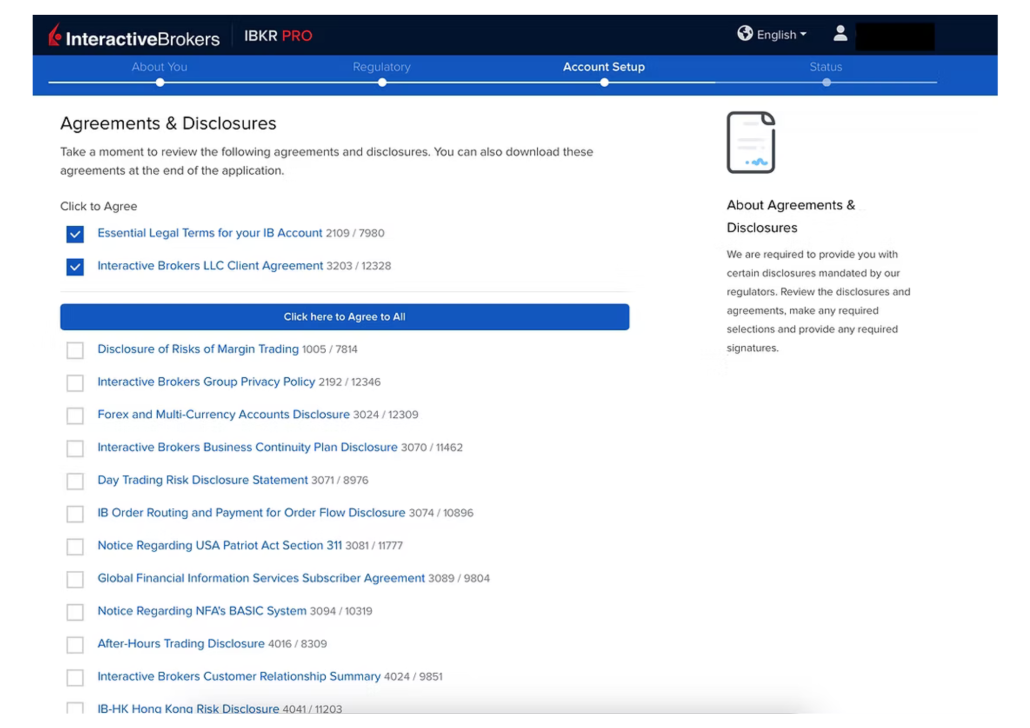Check Global Financial Information Services Agreement box
This screenshot has width=1030, height=728.
(75, 580)
